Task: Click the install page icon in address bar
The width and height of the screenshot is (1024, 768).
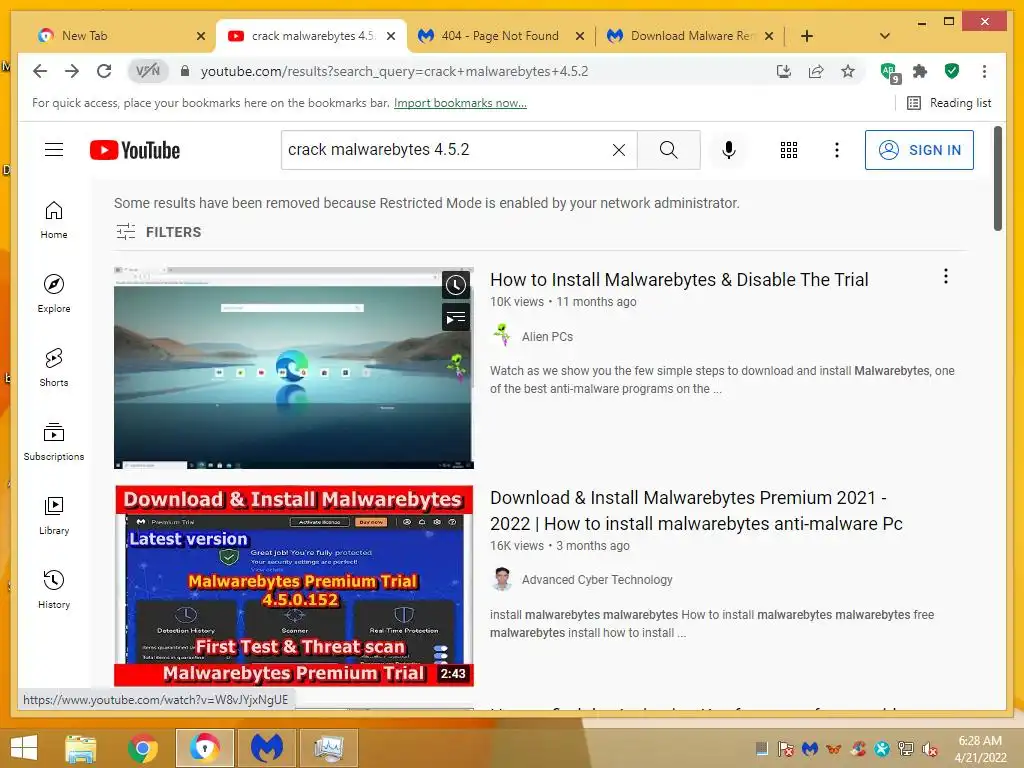Action: 784,71
